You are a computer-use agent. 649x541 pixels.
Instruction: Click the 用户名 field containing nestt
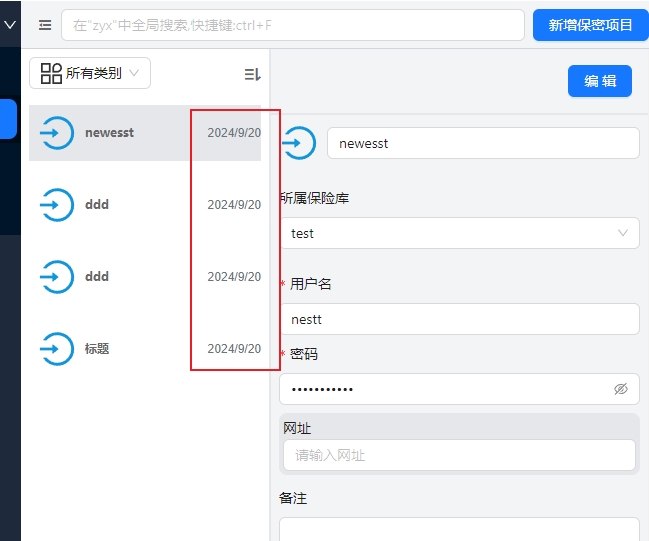[459, 320]
